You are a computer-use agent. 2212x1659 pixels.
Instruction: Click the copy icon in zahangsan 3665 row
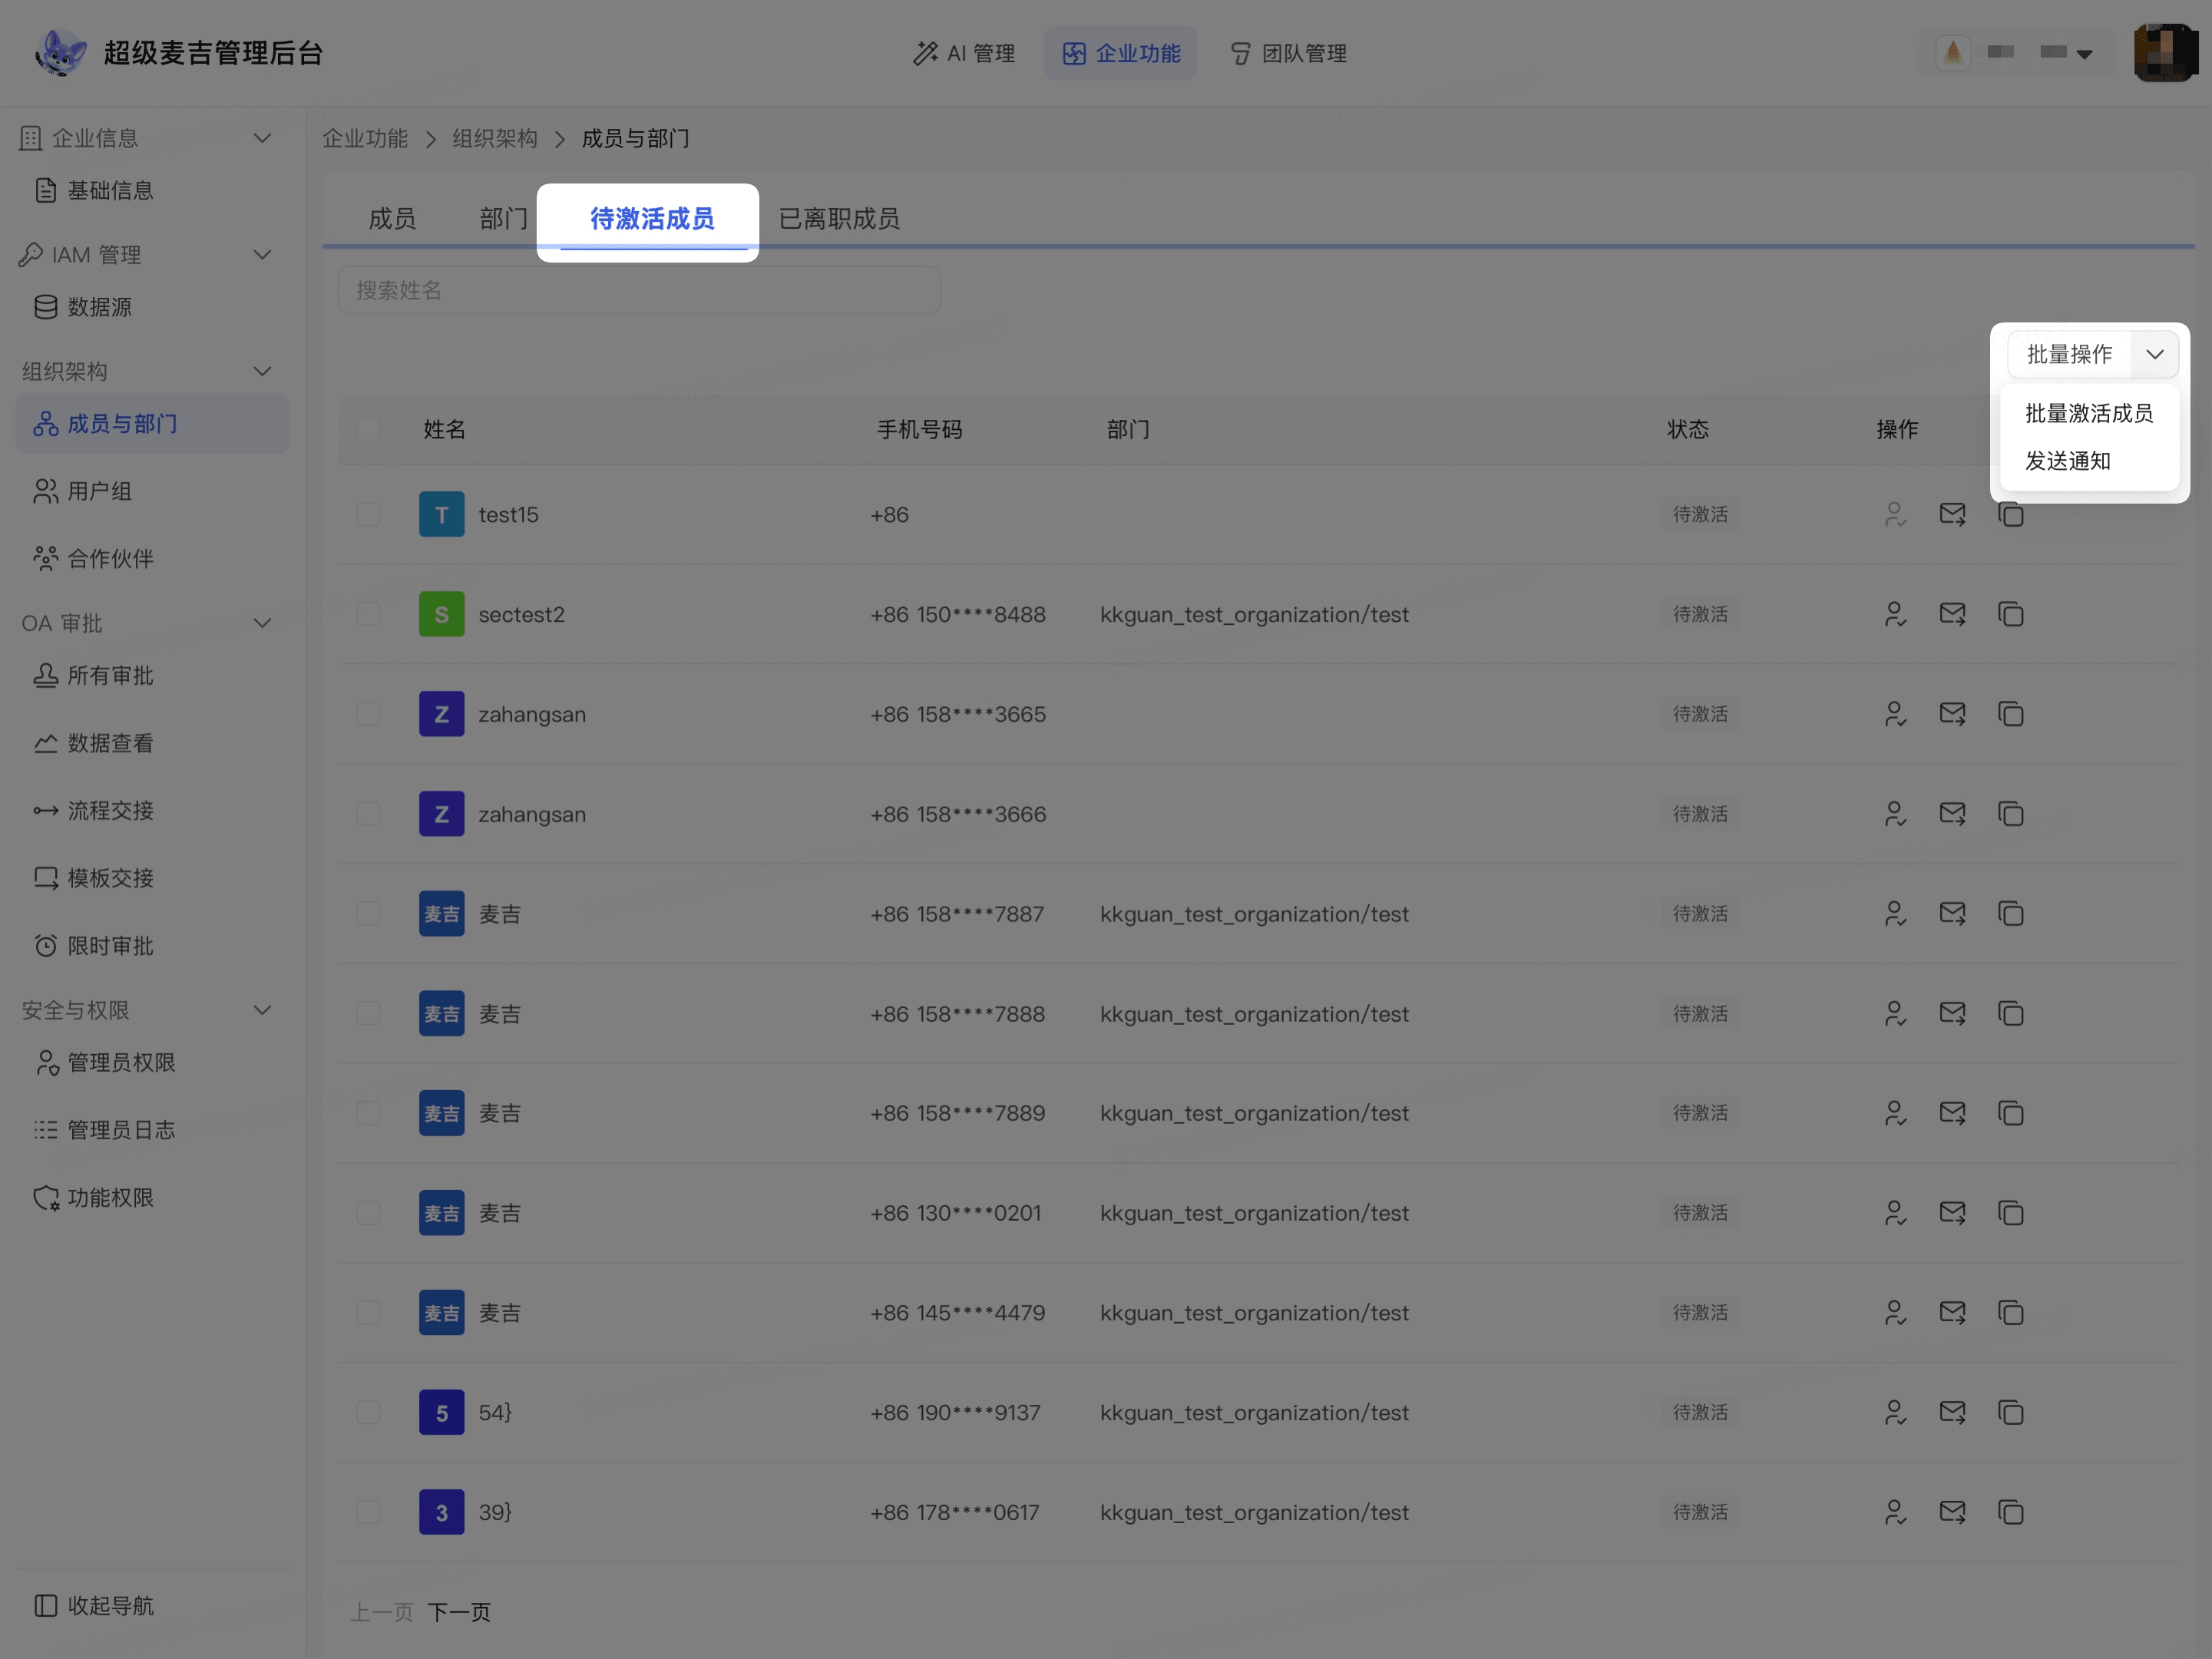tap(2010, 714)
